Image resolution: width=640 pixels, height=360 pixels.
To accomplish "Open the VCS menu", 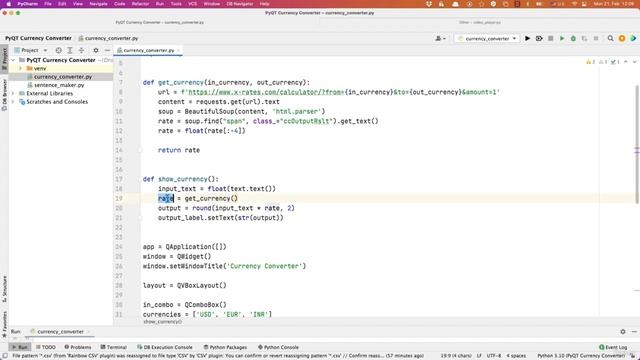I will [x=192, y=4].
